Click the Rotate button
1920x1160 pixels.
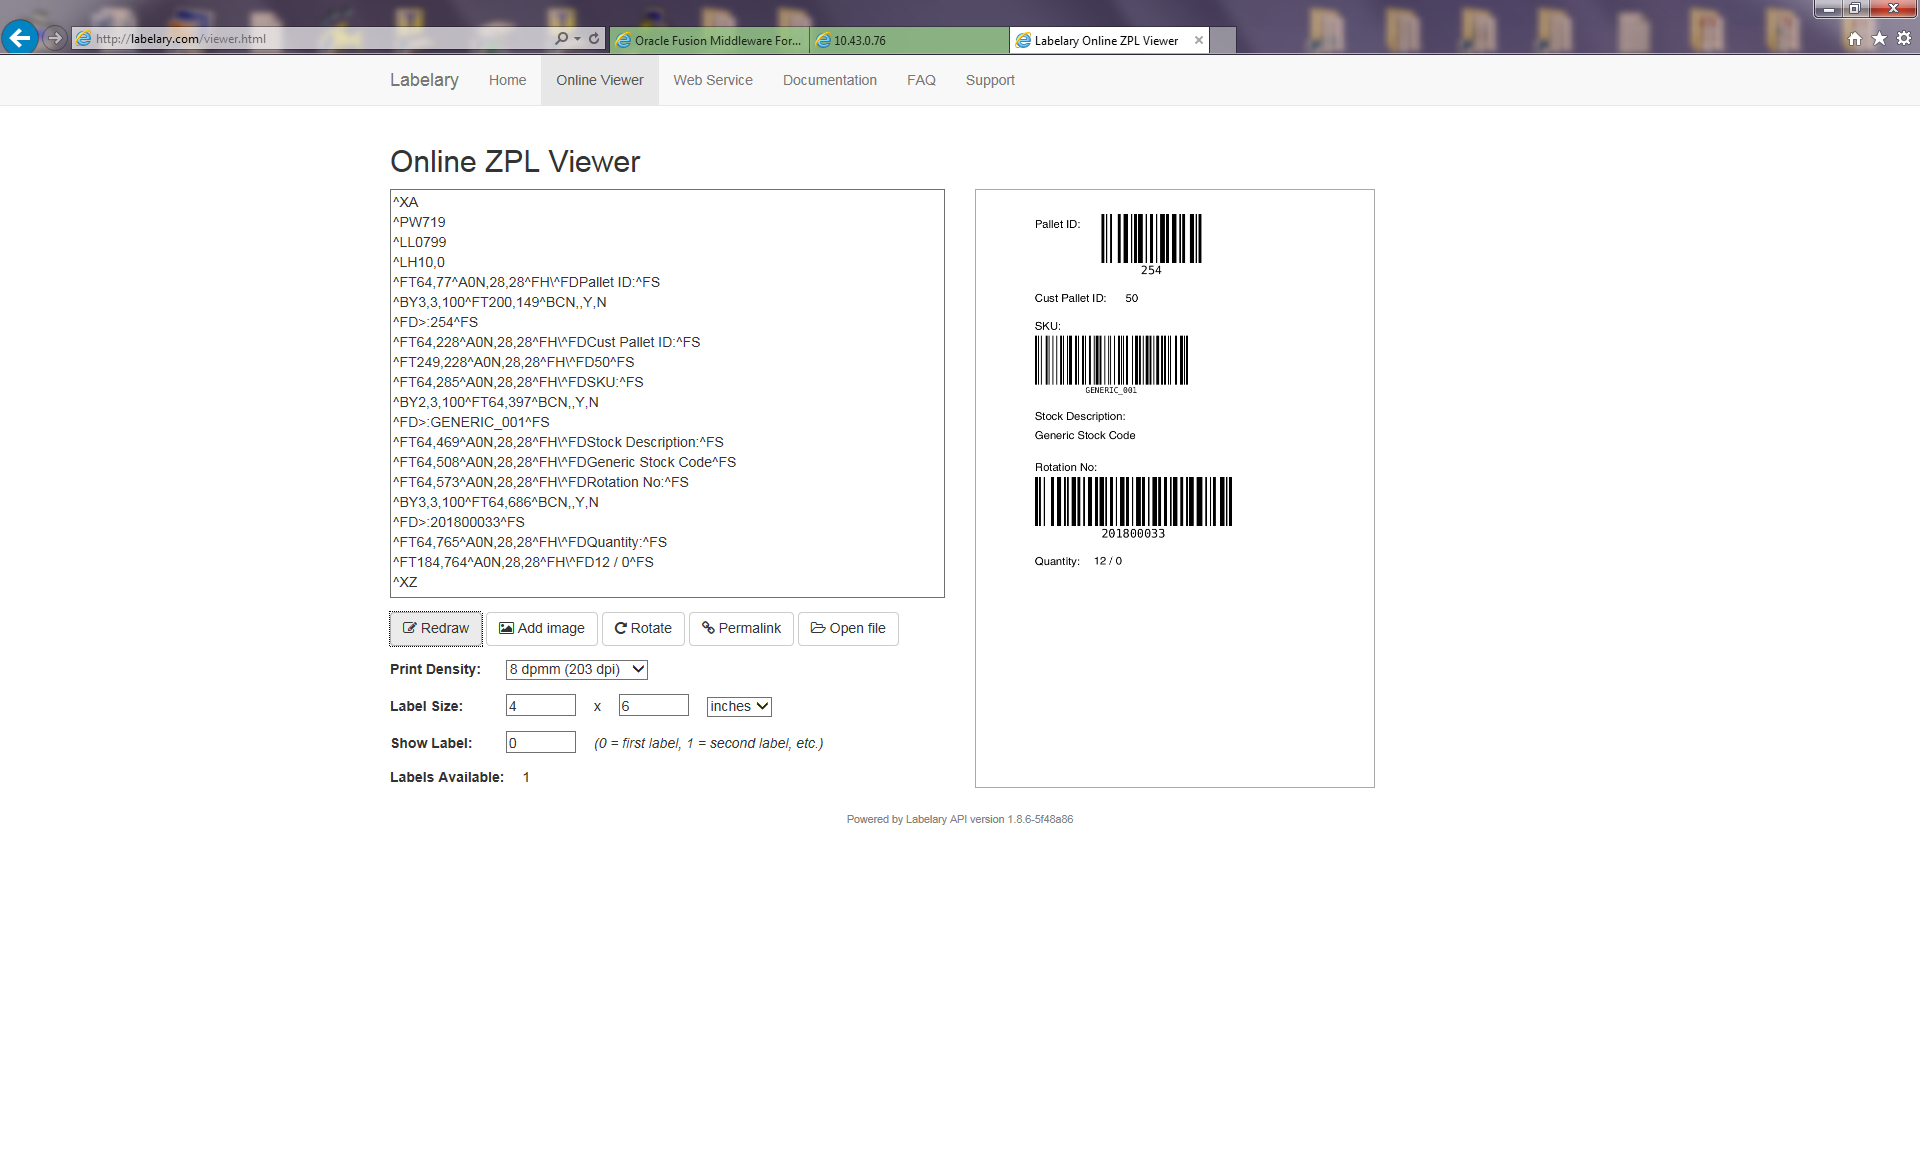[x=643, y=628]
